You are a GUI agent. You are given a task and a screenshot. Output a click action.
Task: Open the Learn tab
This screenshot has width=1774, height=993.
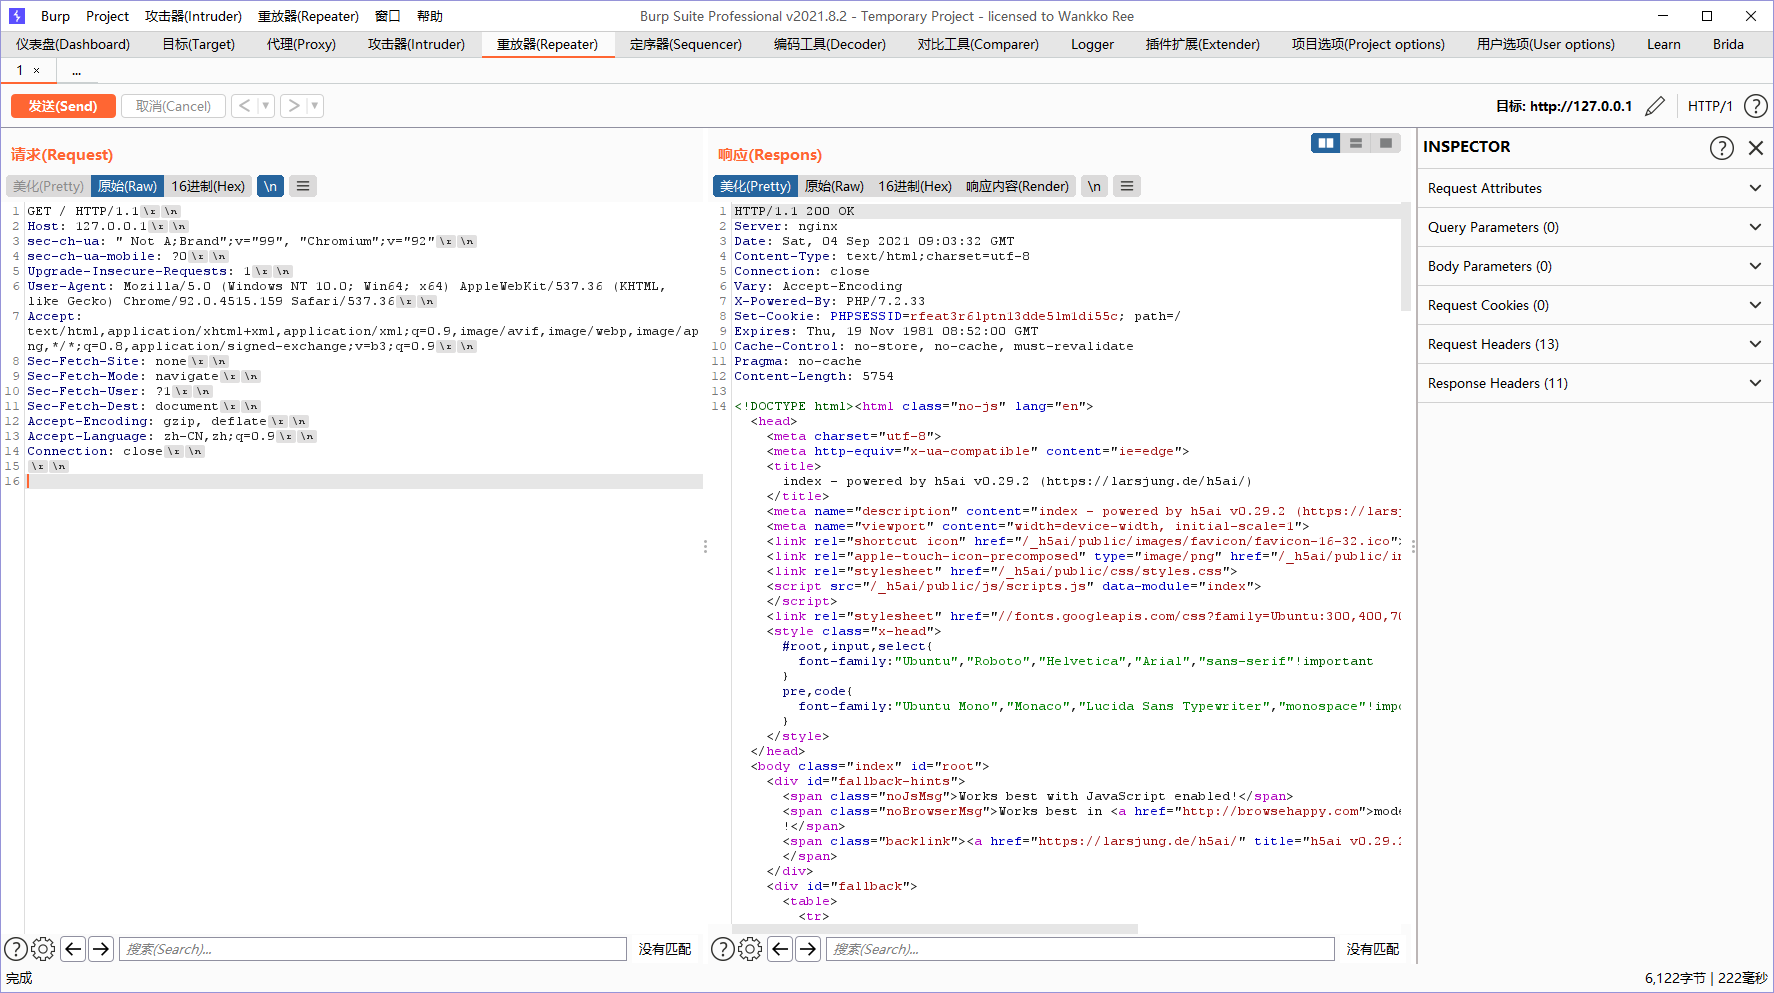click(x=1663, y=44)
